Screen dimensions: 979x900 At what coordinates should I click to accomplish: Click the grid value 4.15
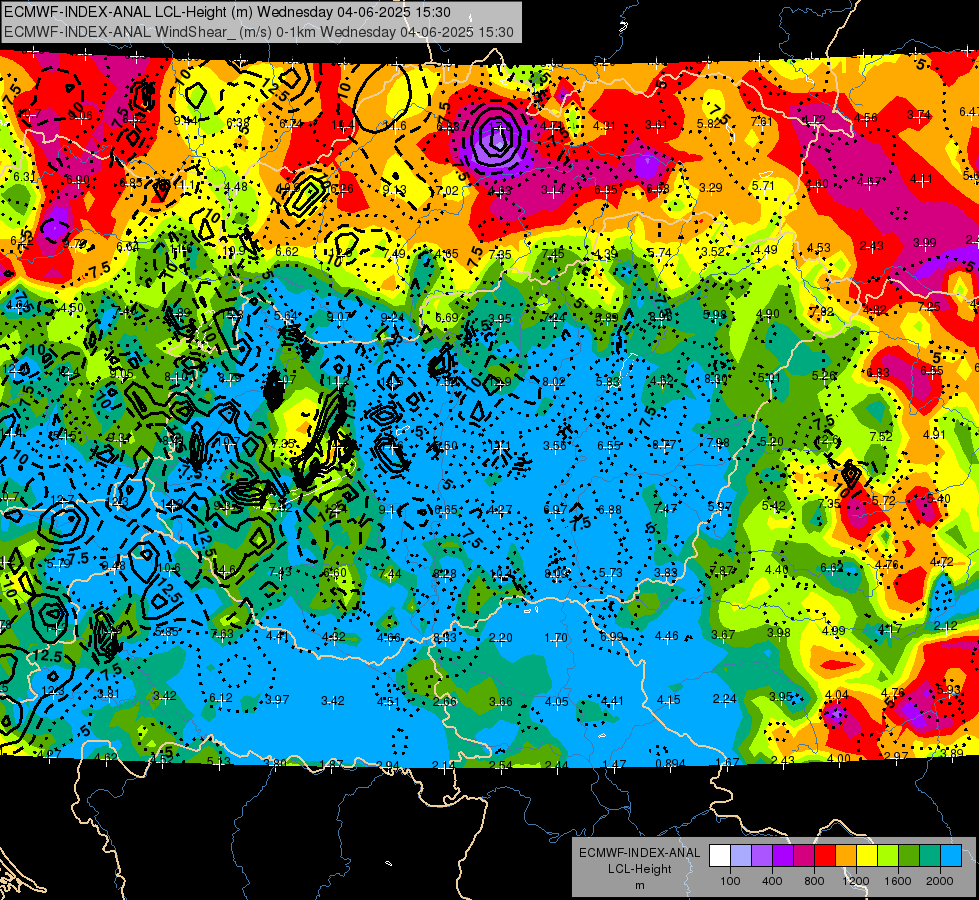pos(669,700)
